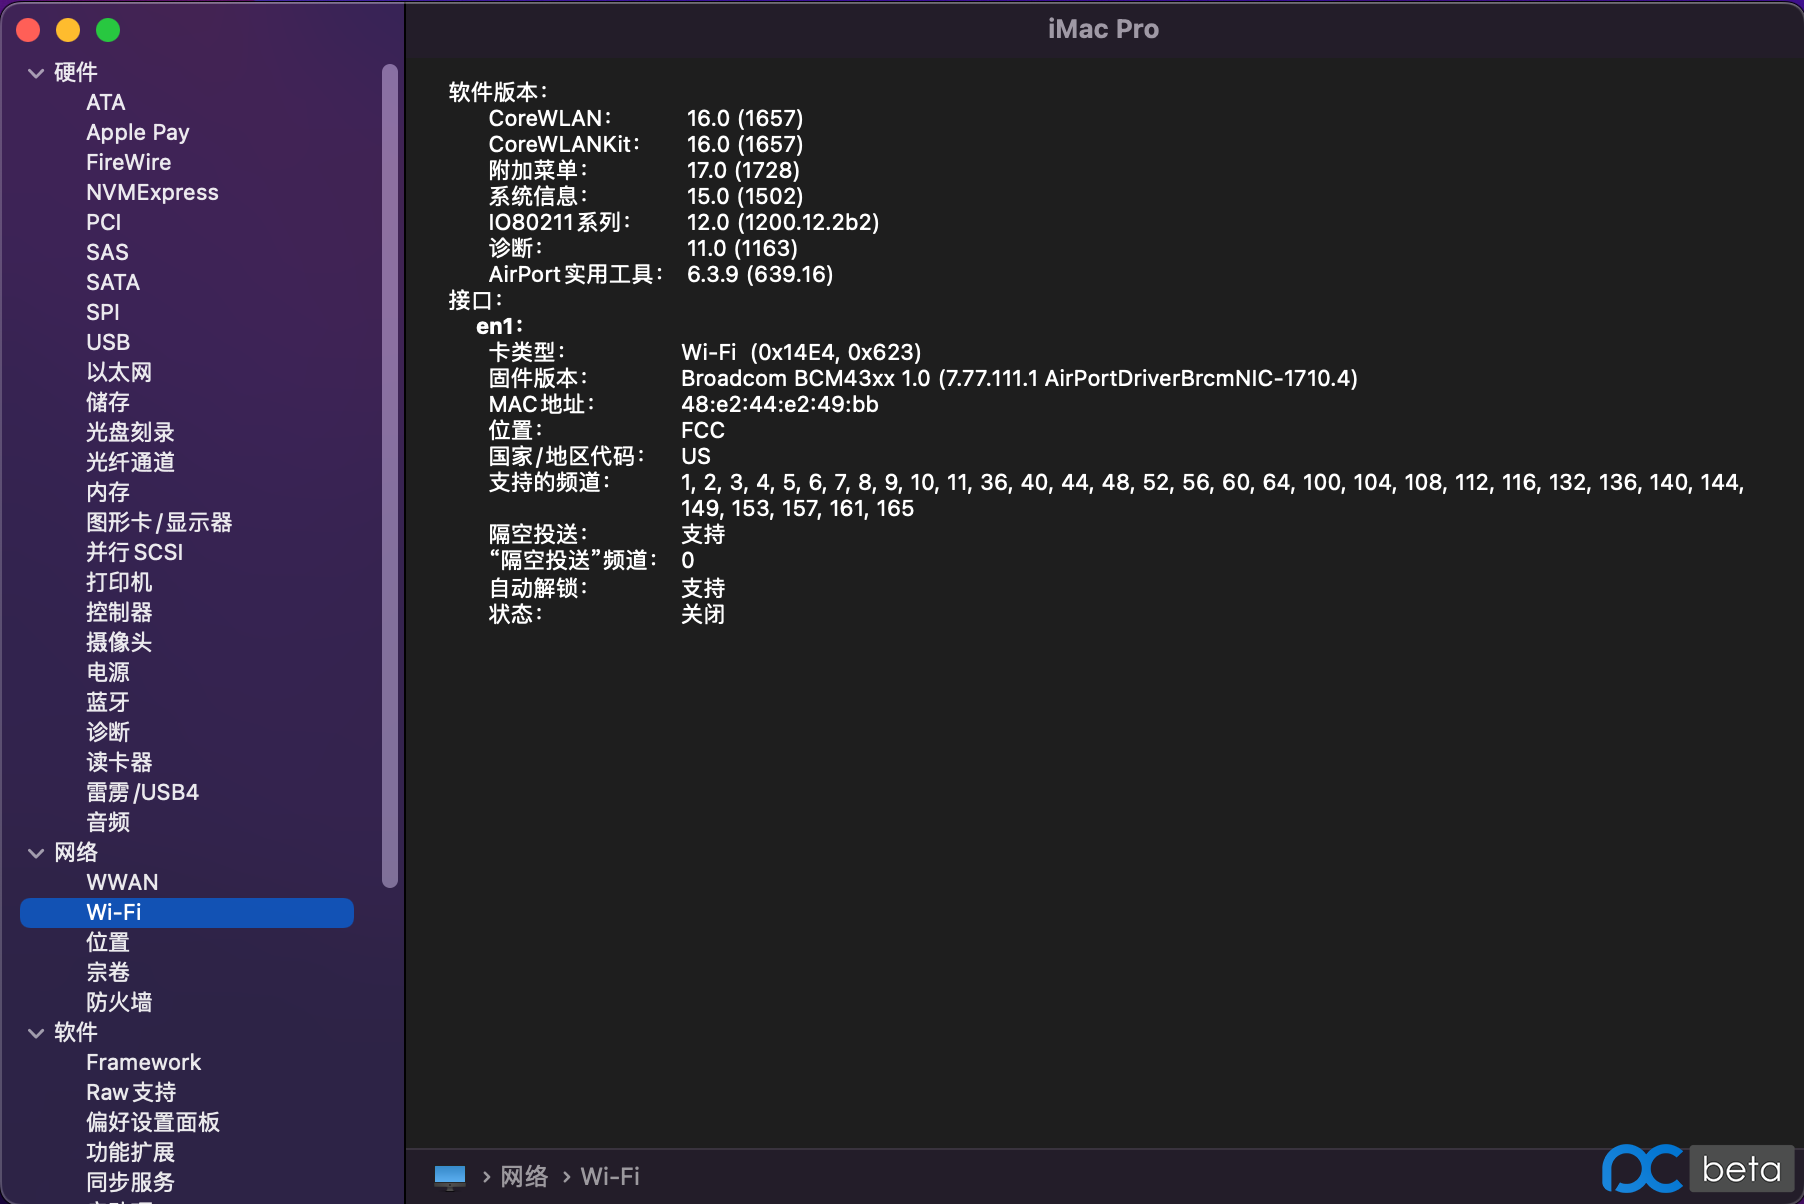
Task: Click the yellow minimize window button
Action: [x=68, y=30]
